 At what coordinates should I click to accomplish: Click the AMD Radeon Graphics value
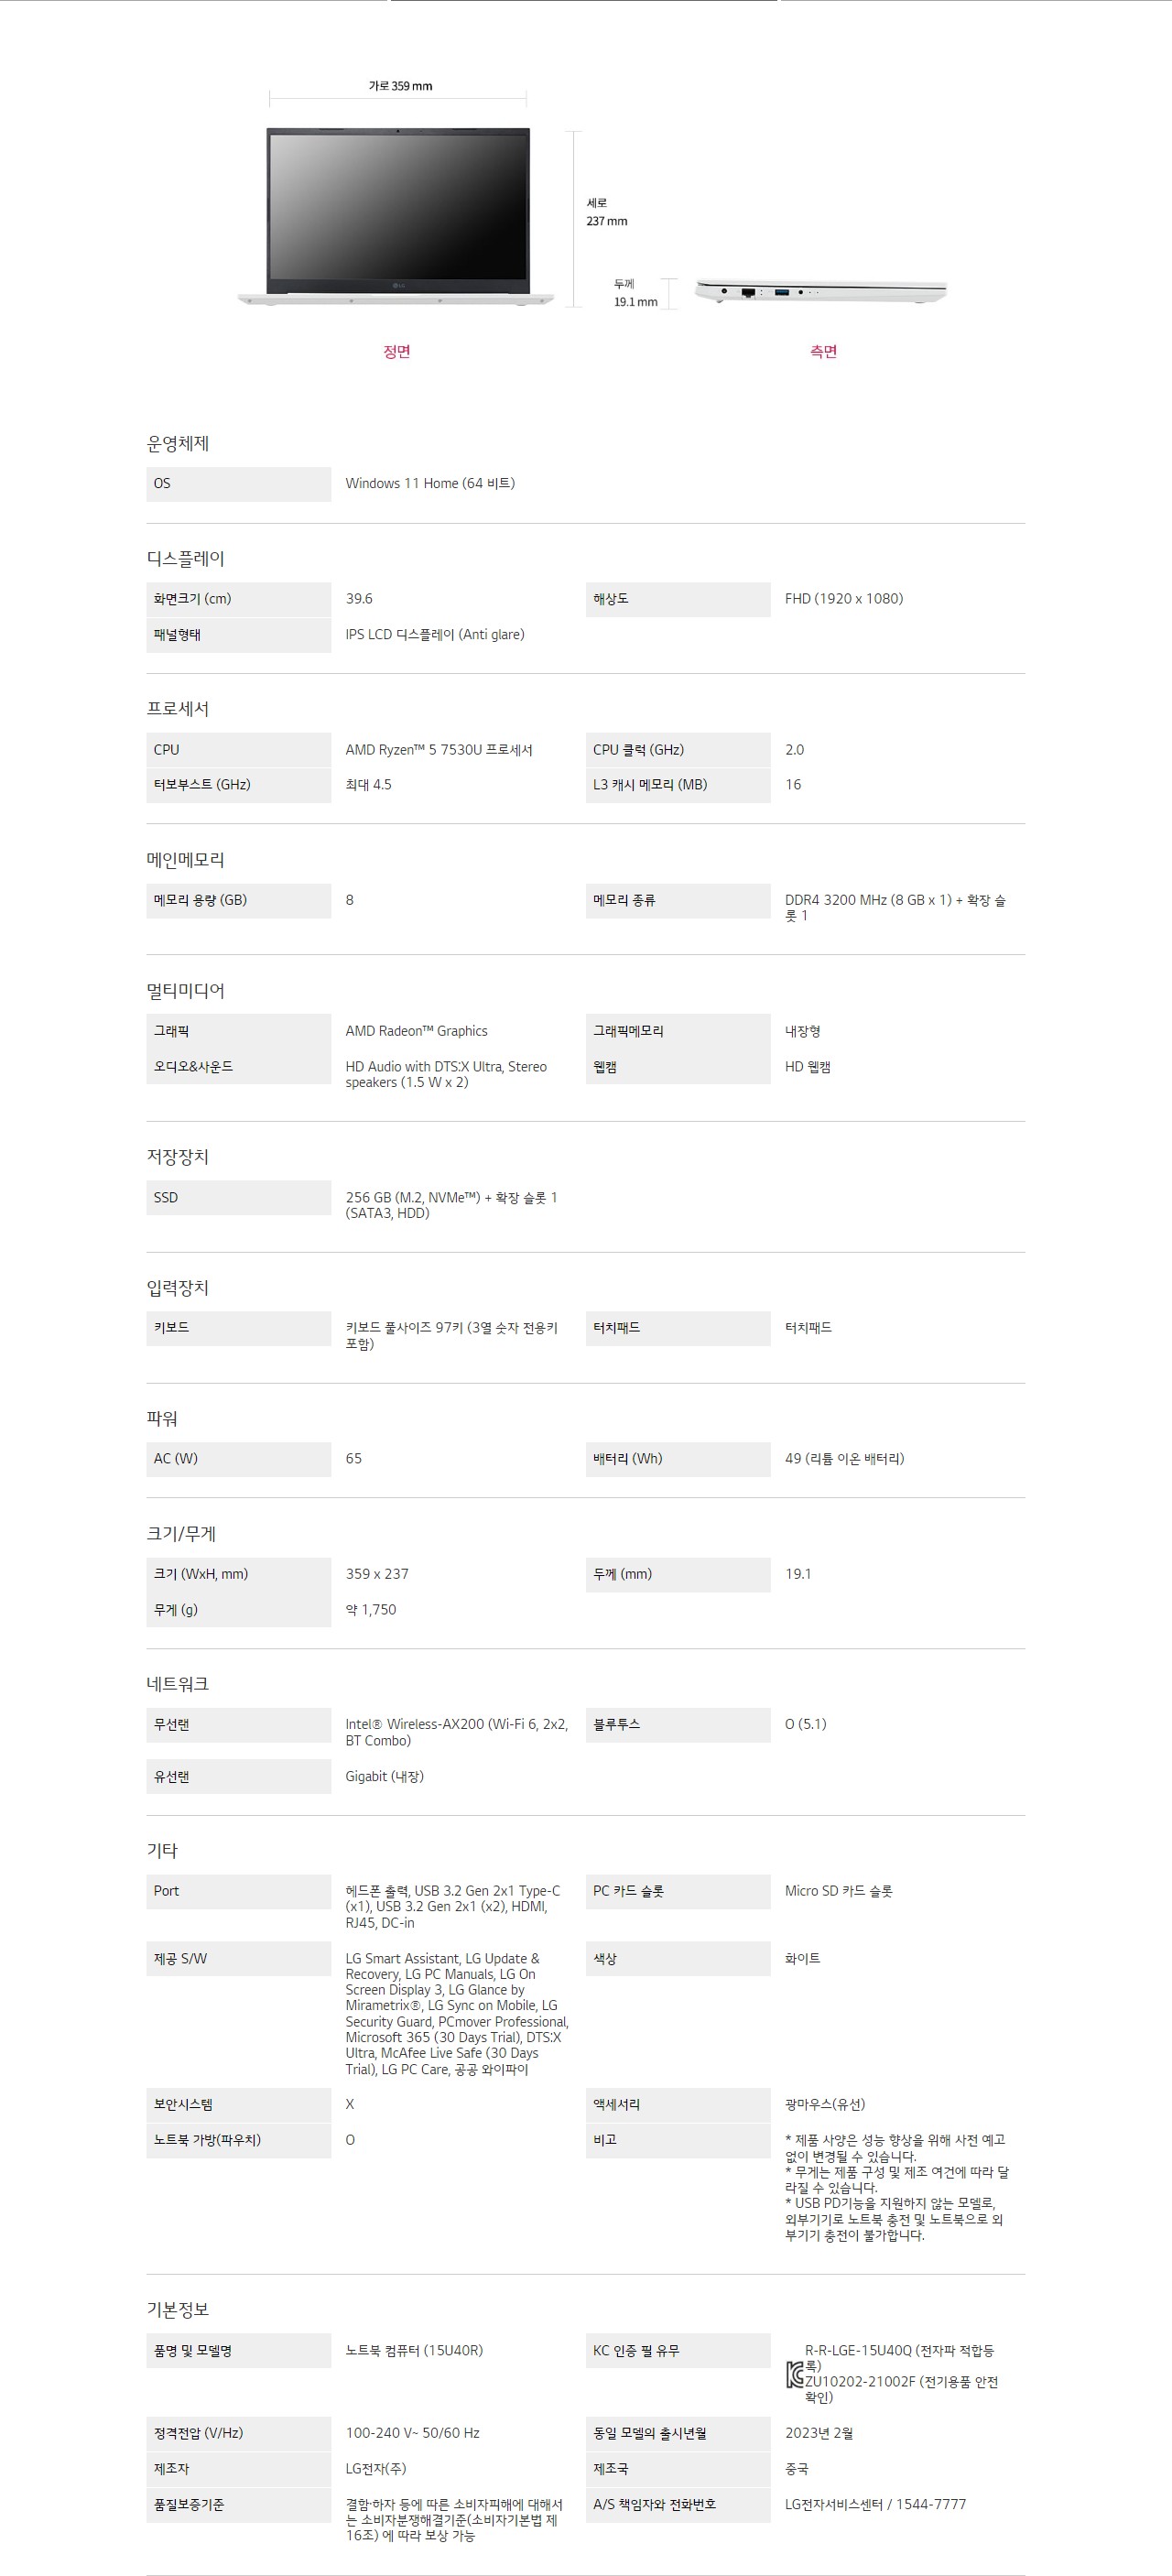coord(416,1031)
